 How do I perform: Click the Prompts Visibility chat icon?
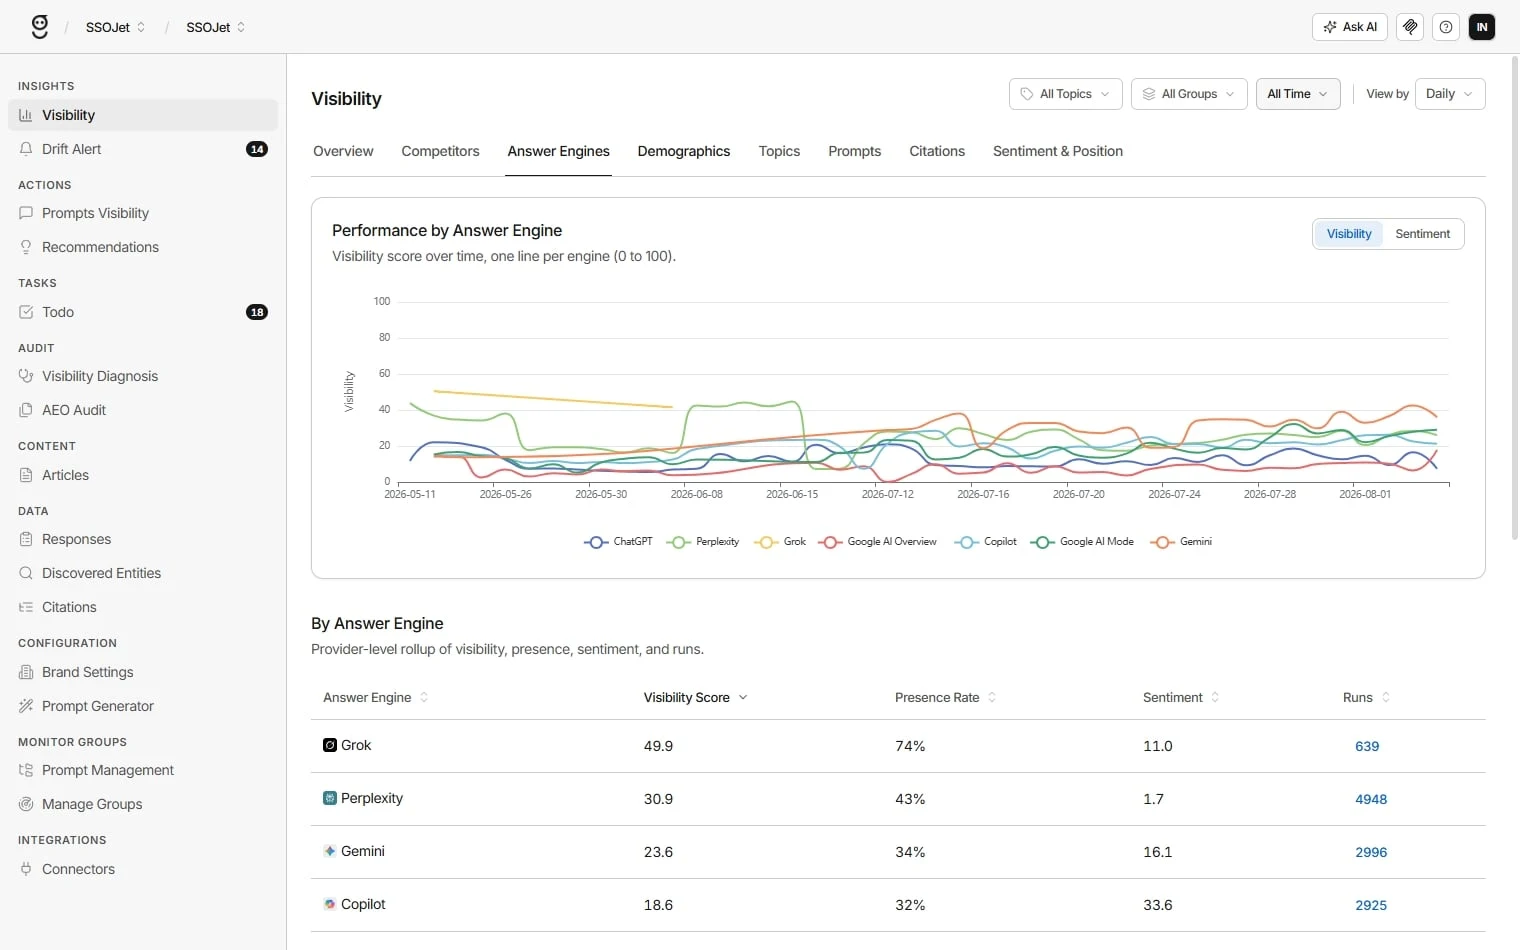click(26, 213)
